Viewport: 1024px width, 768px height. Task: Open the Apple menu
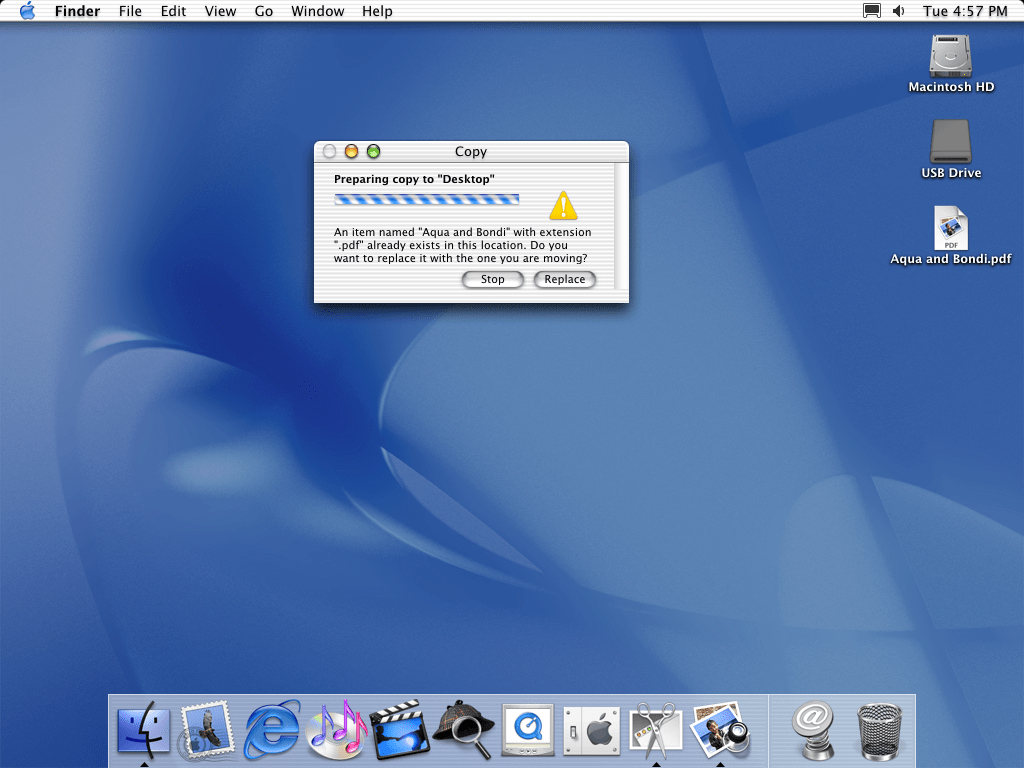(27, 11)
